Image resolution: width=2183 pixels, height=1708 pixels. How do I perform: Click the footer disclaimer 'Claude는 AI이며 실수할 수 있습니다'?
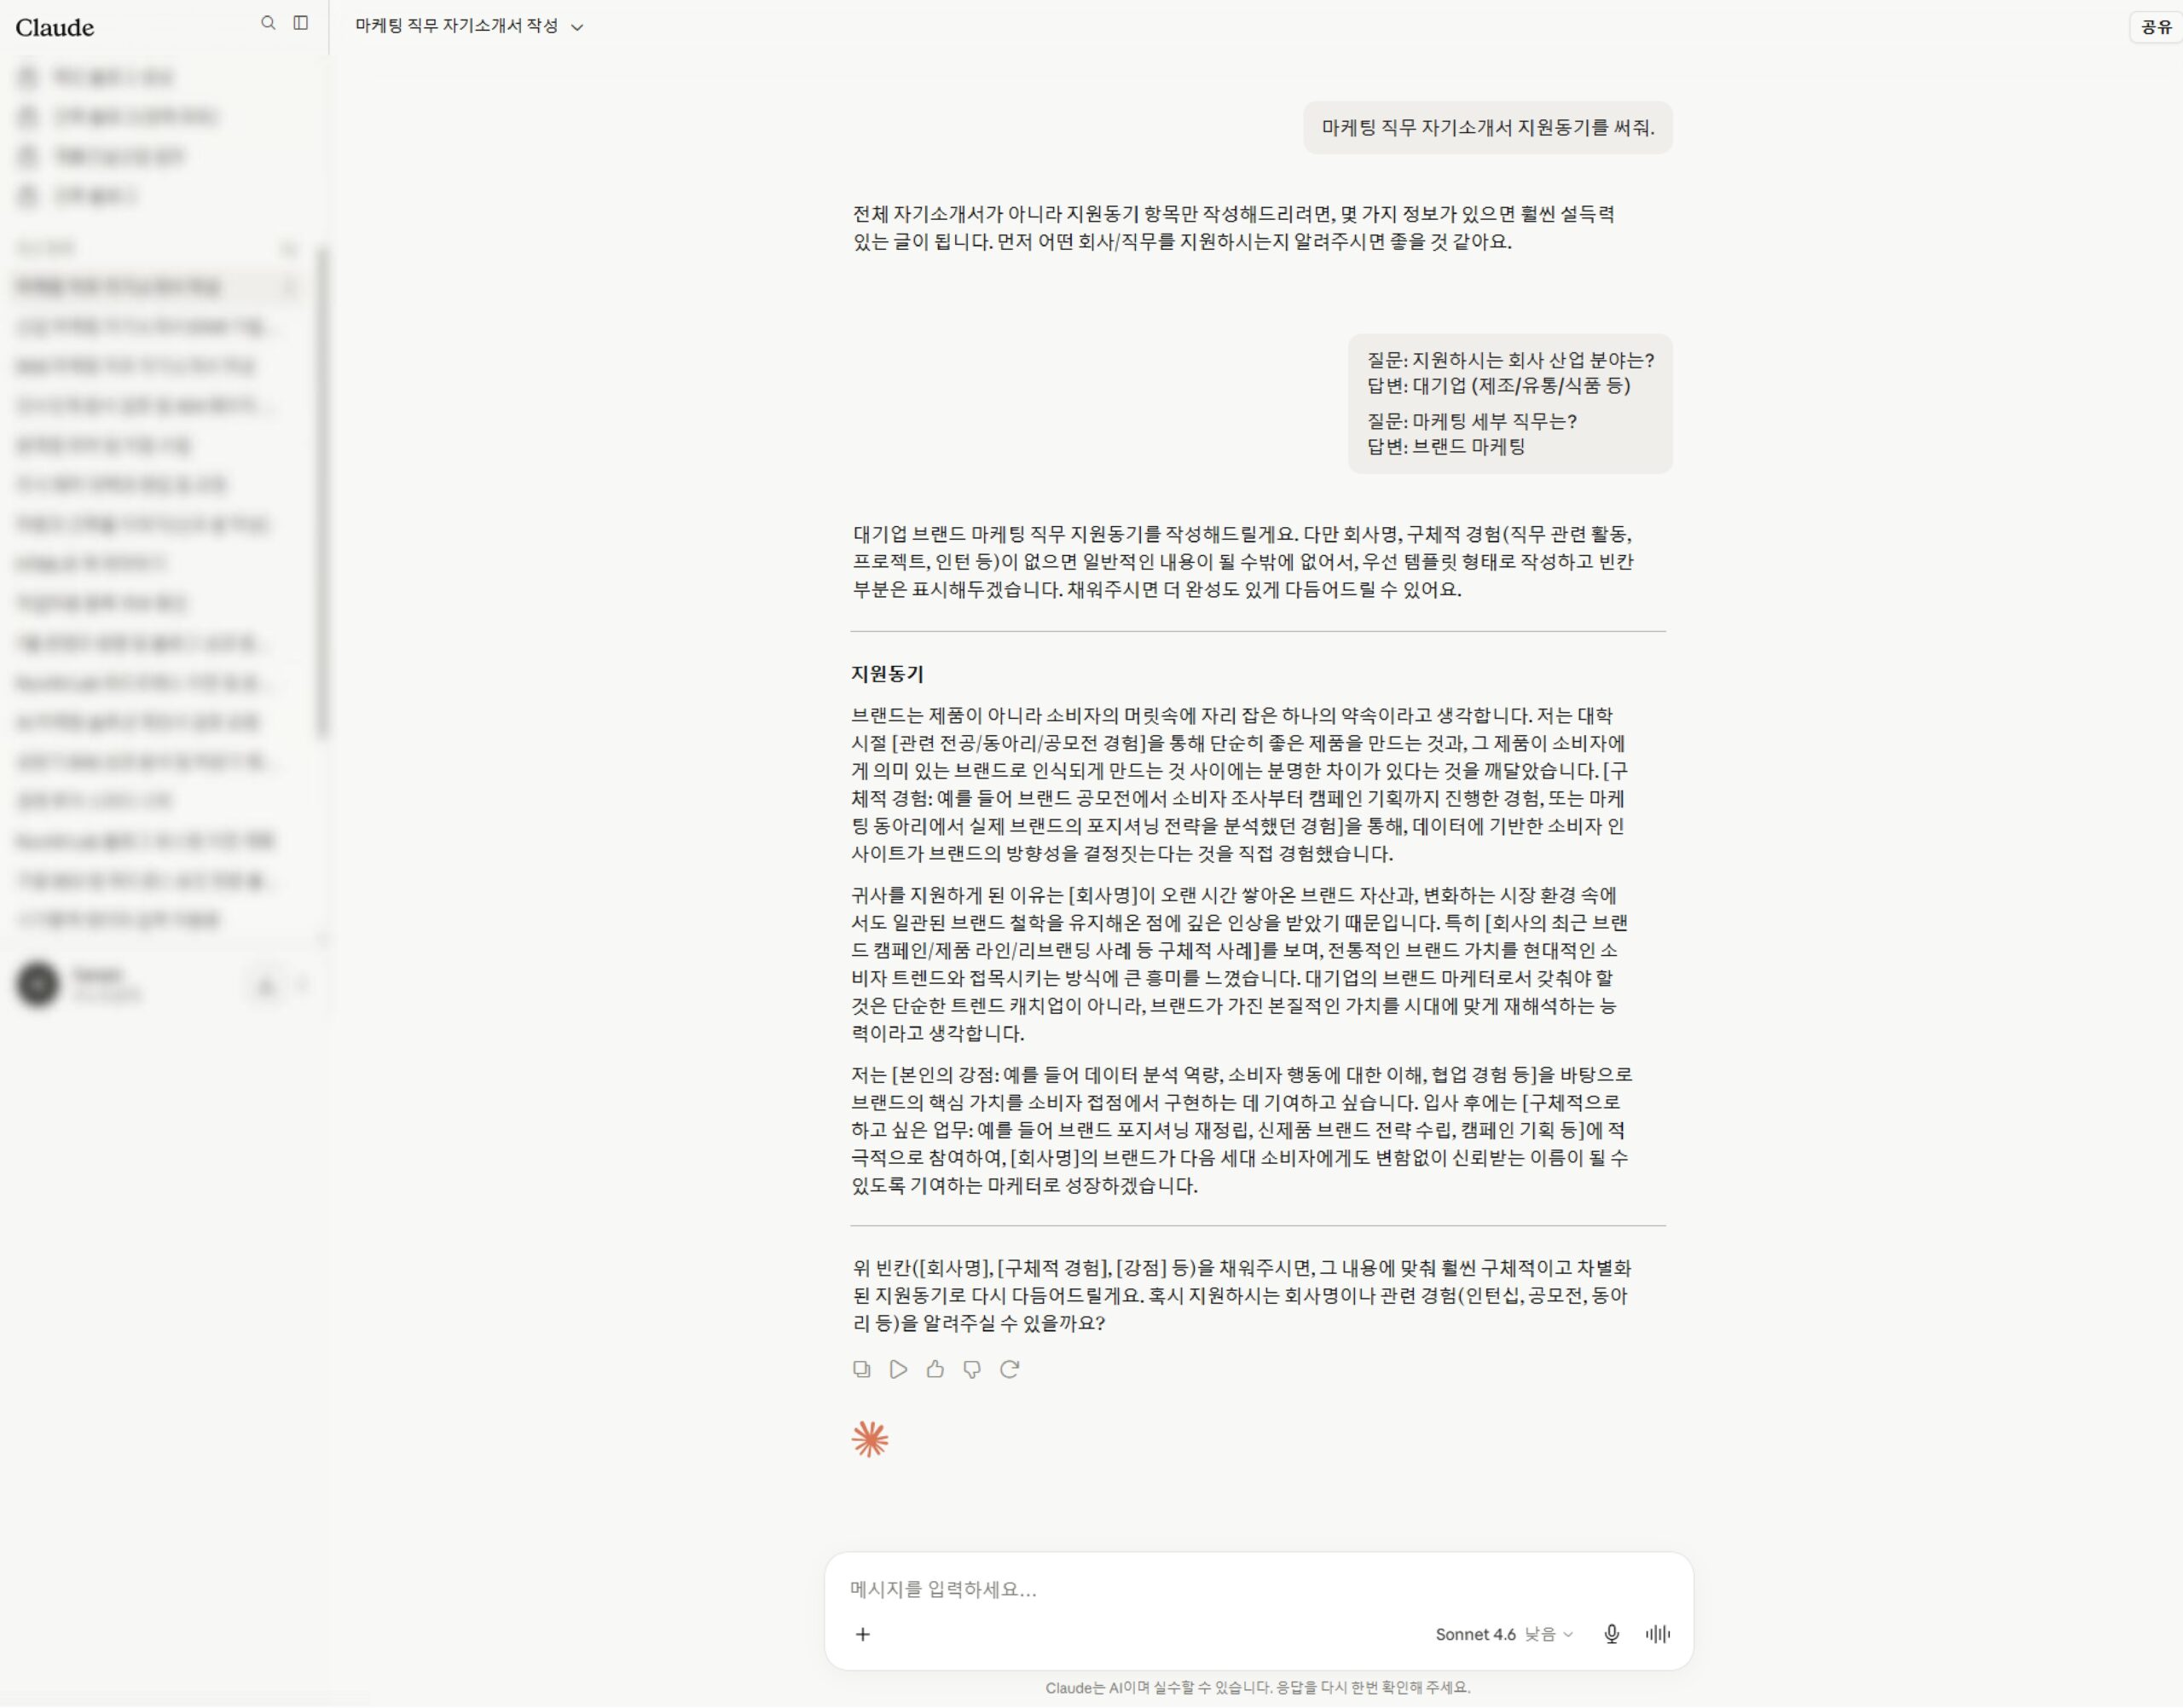pyautogui.click(x=1159, y=1688)
